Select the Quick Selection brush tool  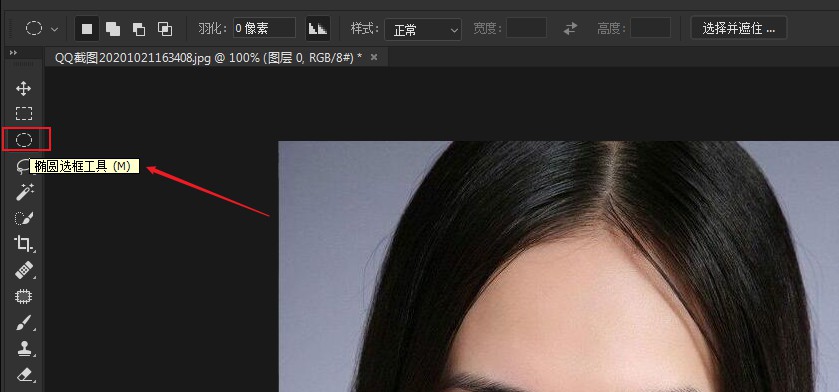(24, 218)
